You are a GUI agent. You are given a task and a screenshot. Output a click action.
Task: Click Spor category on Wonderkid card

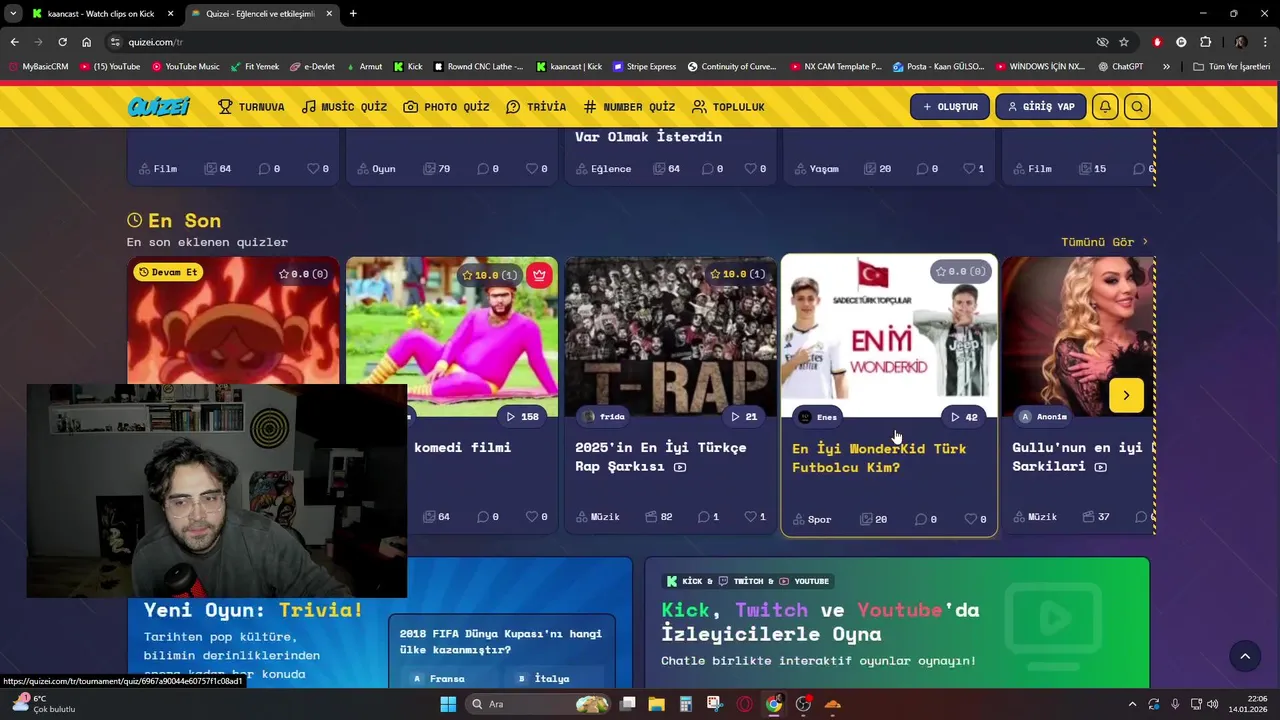coord(812,519)
